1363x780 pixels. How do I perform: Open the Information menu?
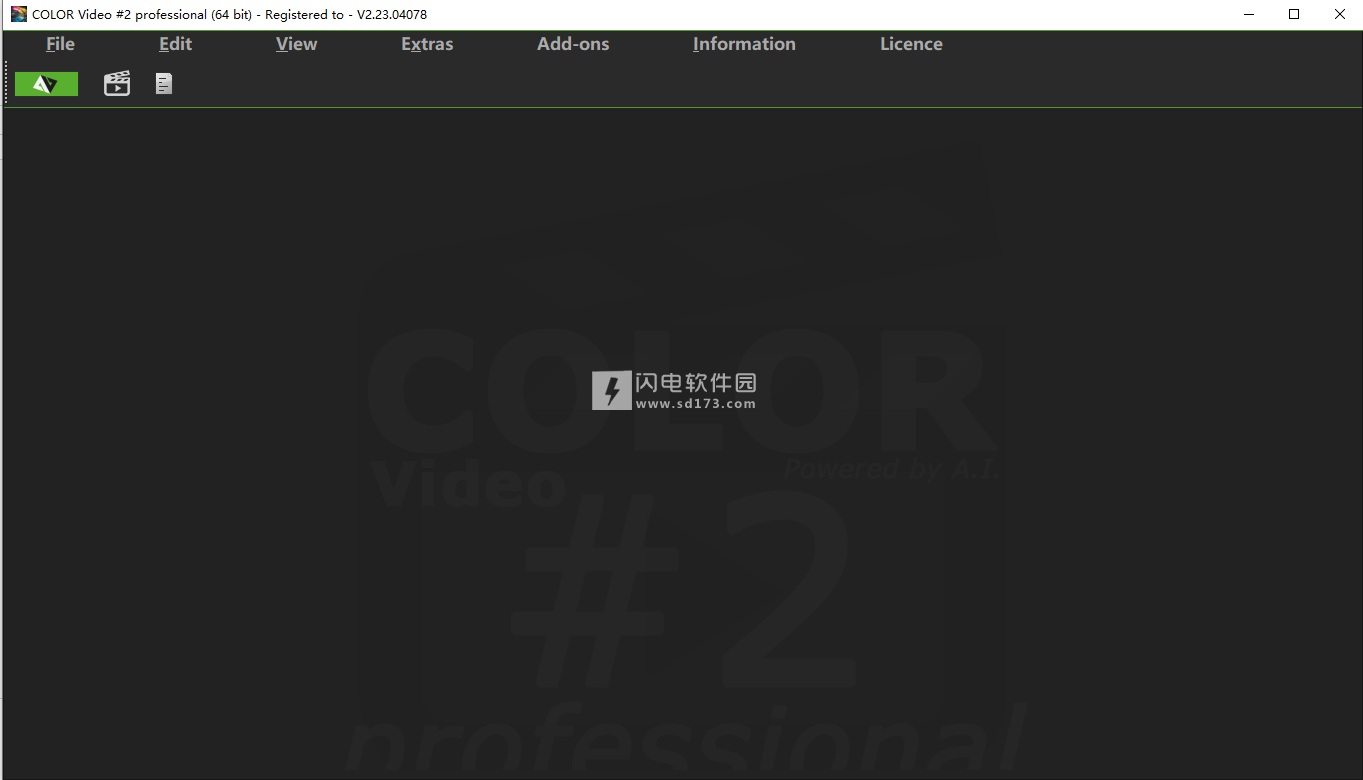pyautogui.click(x=744, y=44)
